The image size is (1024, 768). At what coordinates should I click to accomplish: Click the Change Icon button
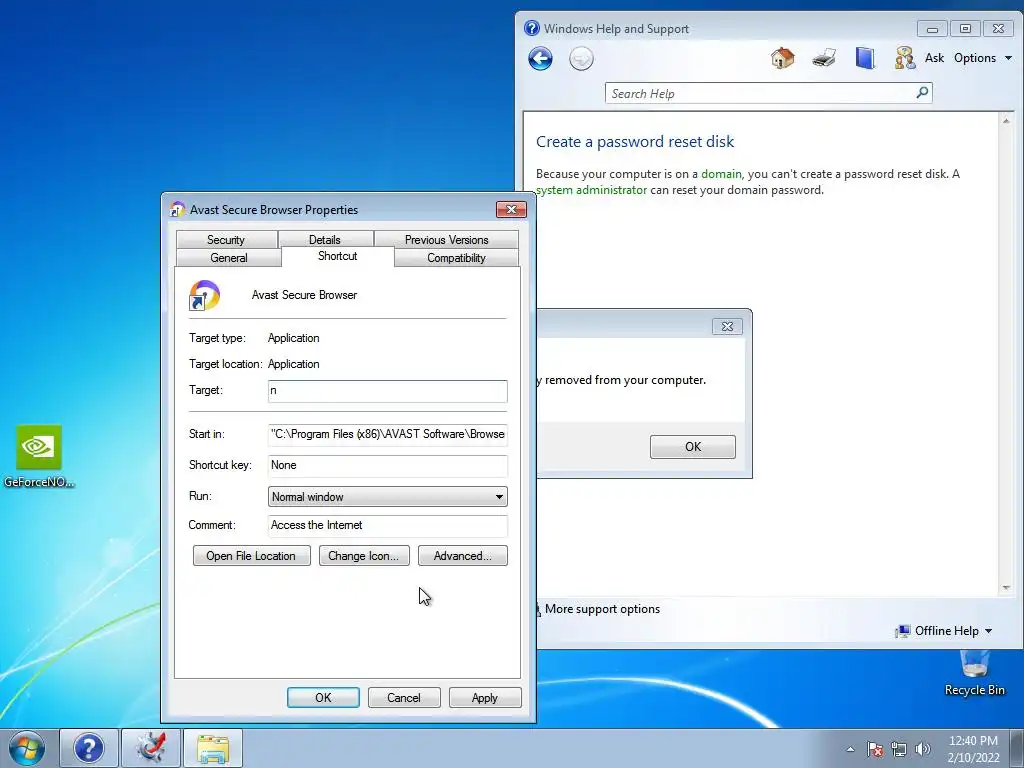click(364, 556)
